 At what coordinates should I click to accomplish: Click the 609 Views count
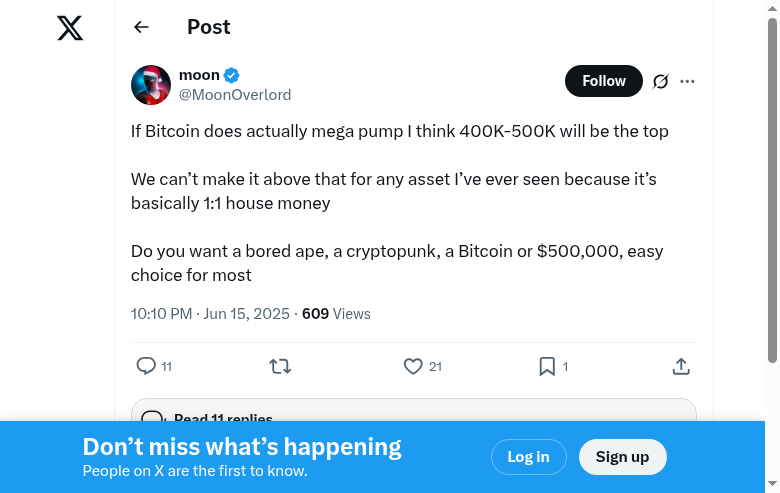click(x=336, y=314)
